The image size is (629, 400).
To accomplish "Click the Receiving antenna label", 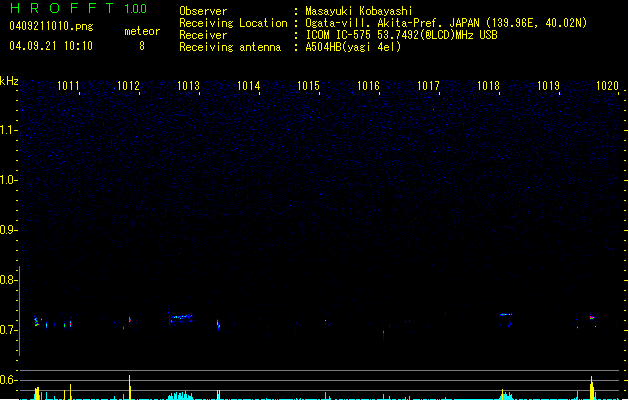I will 230,47.
